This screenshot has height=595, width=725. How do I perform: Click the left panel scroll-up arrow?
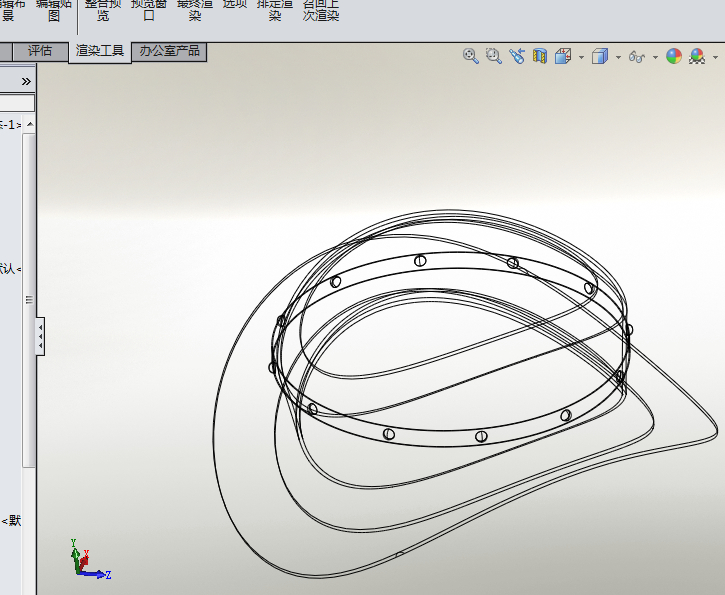pyautogui.click(x=30, y=124)
